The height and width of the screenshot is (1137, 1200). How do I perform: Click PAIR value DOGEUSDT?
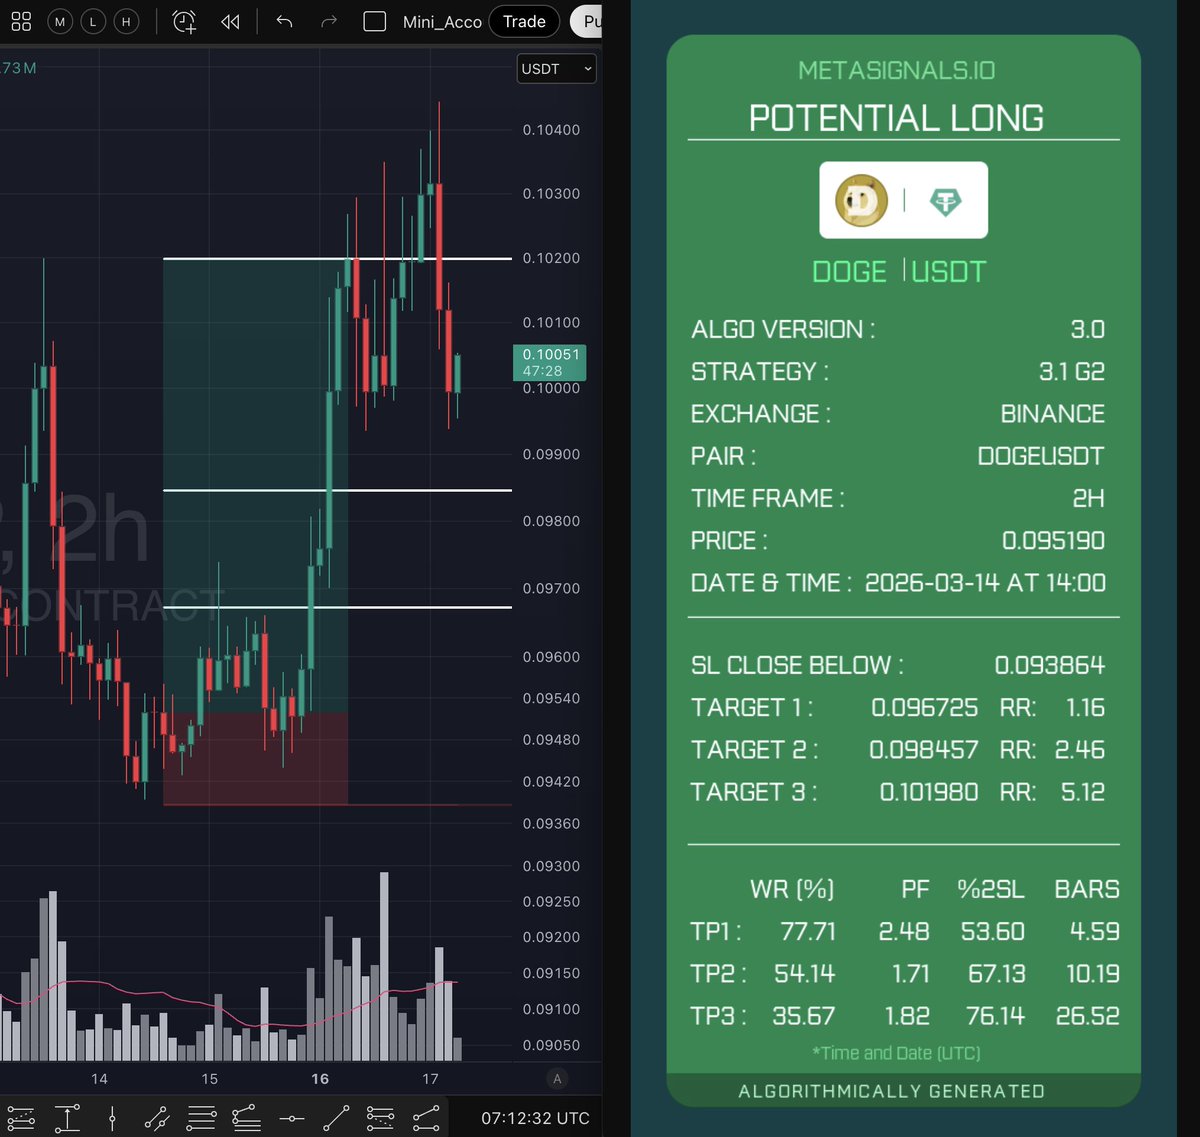point(1041,456)
